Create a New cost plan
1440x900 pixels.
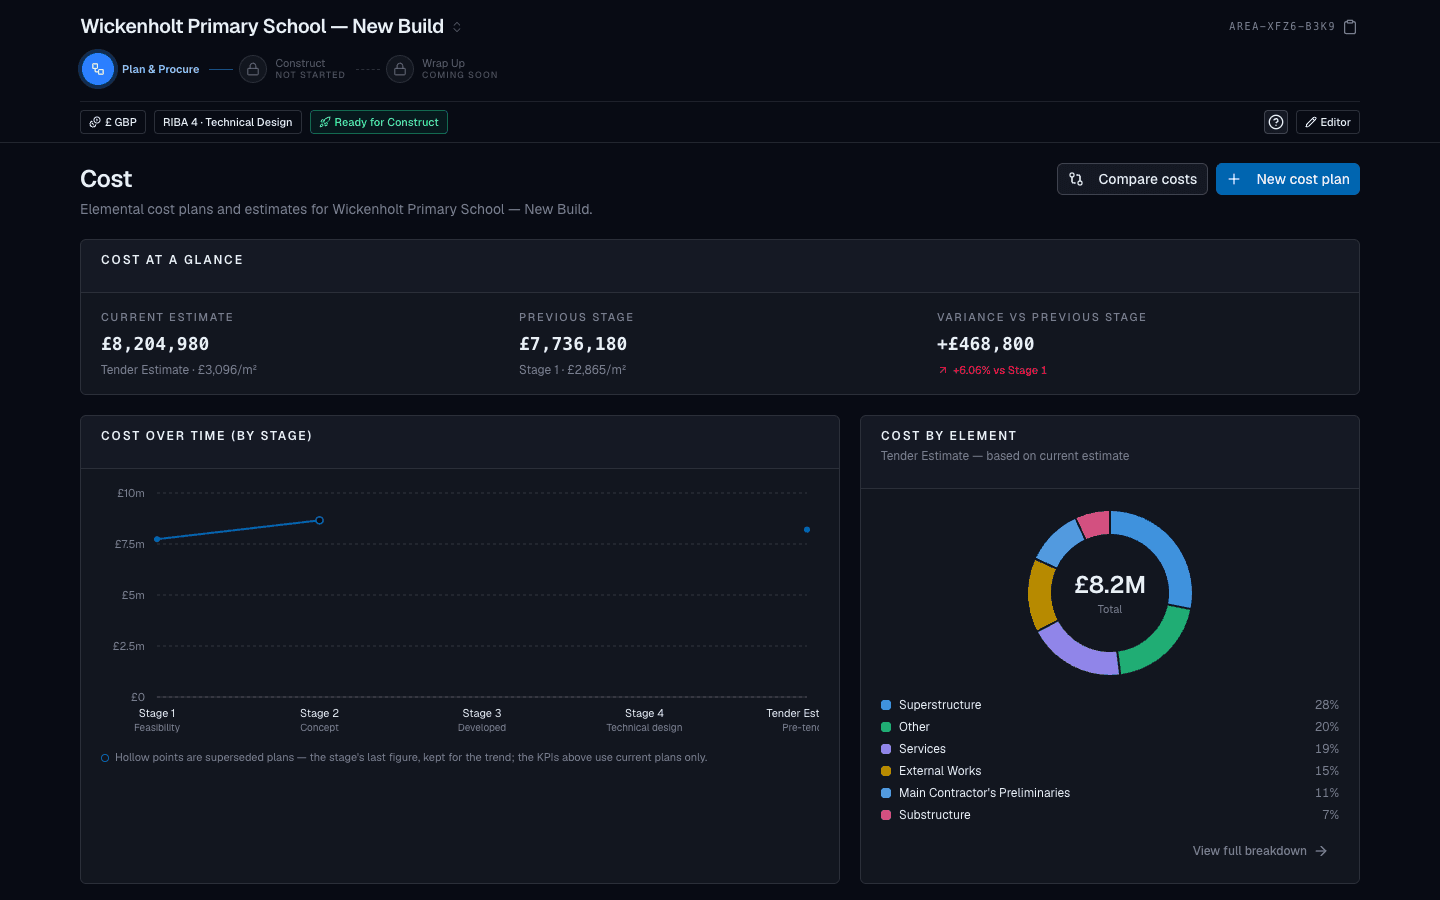(x=1288, y=179)
